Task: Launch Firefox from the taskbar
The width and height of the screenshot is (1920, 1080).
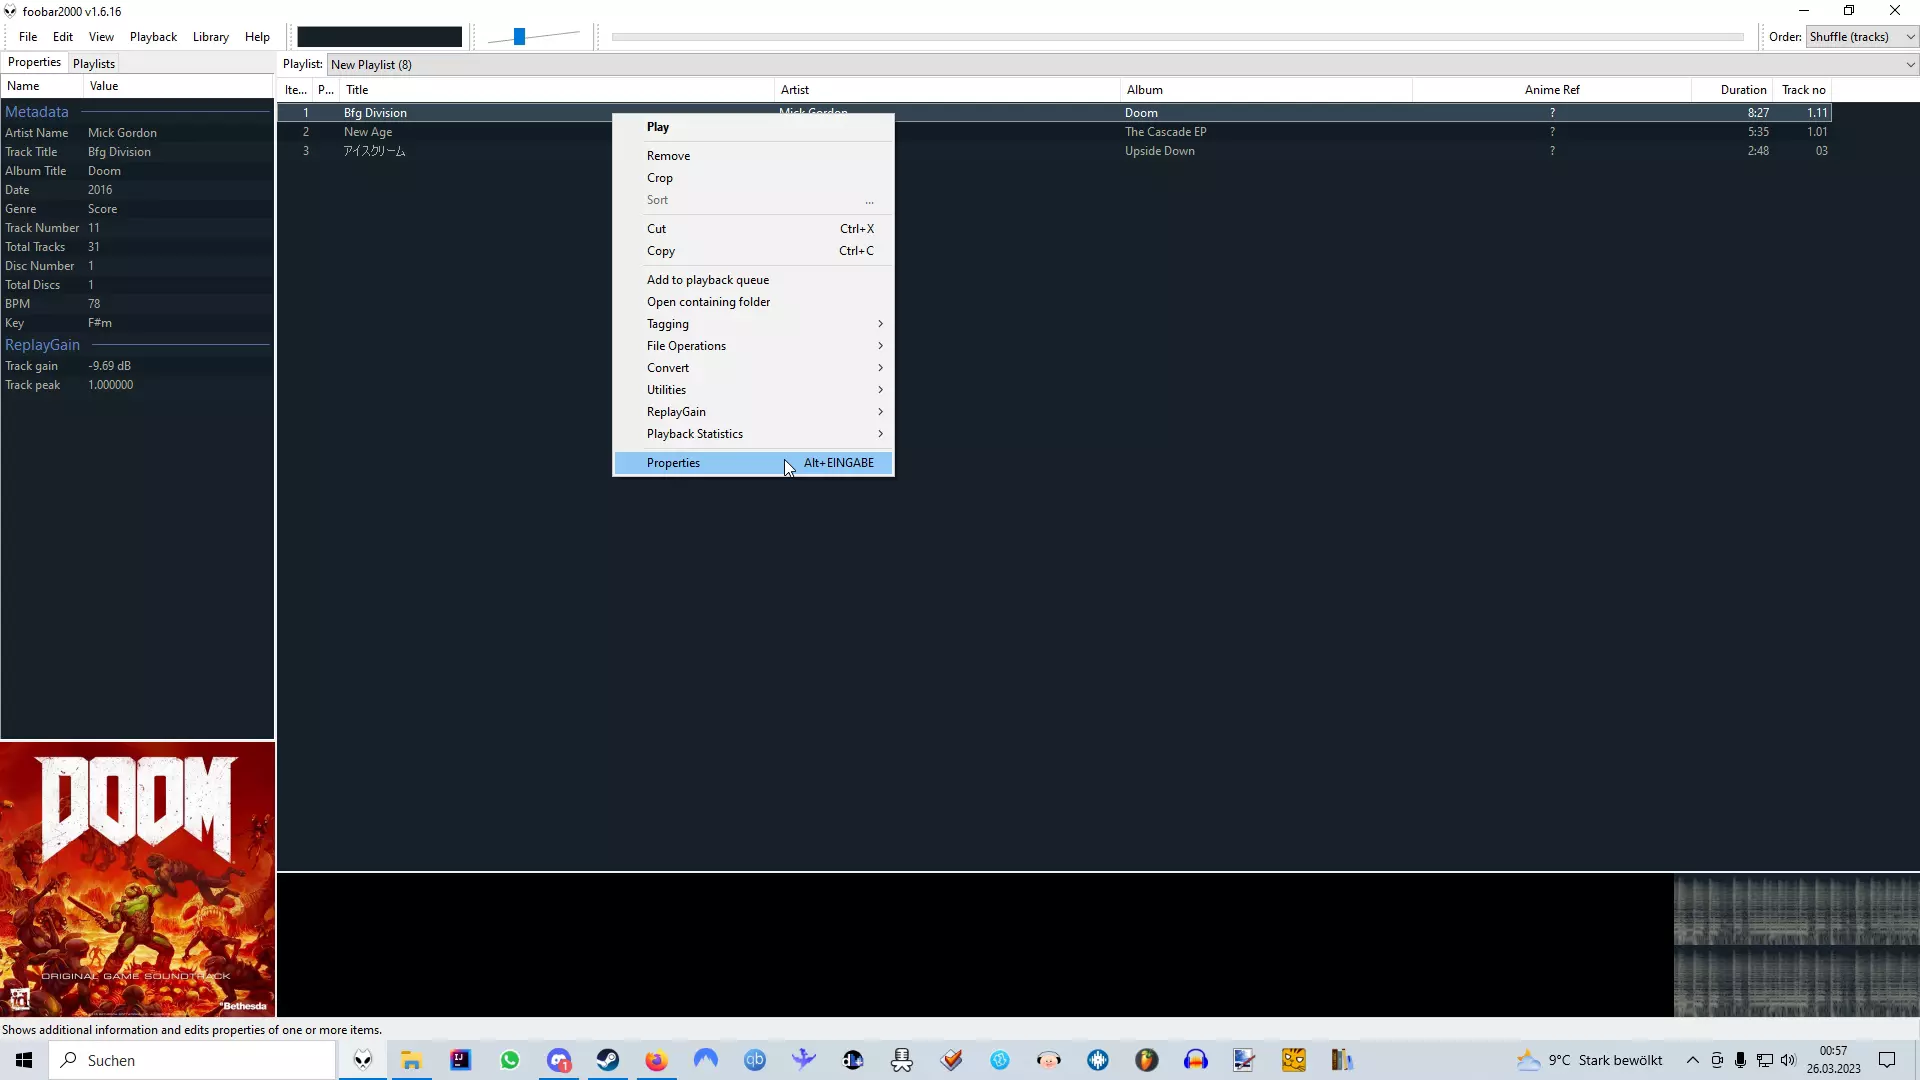Action: [656, 1060]
